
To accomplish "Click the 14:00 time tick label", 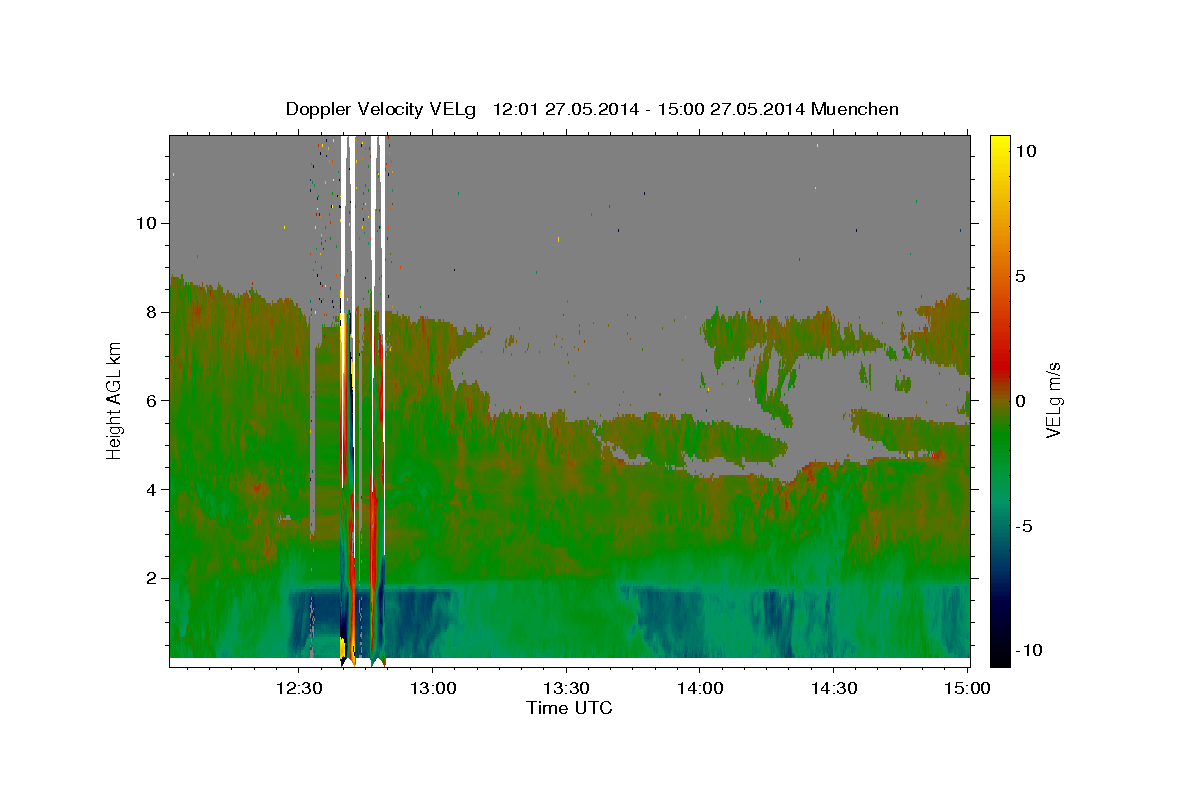I will (x=699, y=688).
